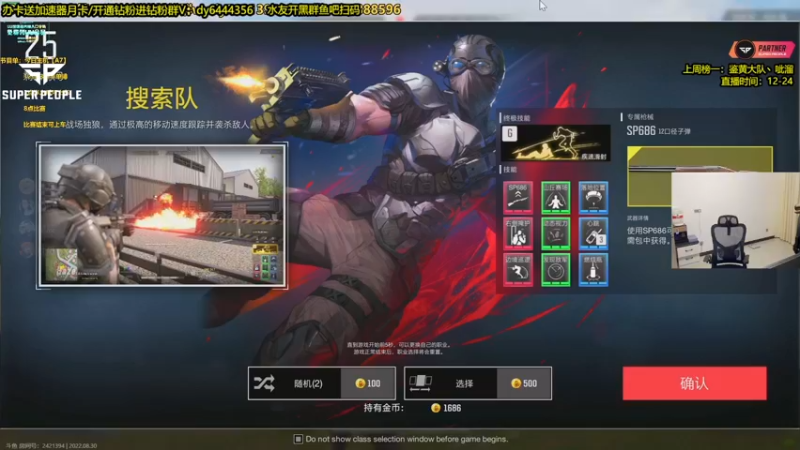Viewport: 800px width, 450px height.
Task: Open the ultimate skill G banner
Action: click(556, 143)
